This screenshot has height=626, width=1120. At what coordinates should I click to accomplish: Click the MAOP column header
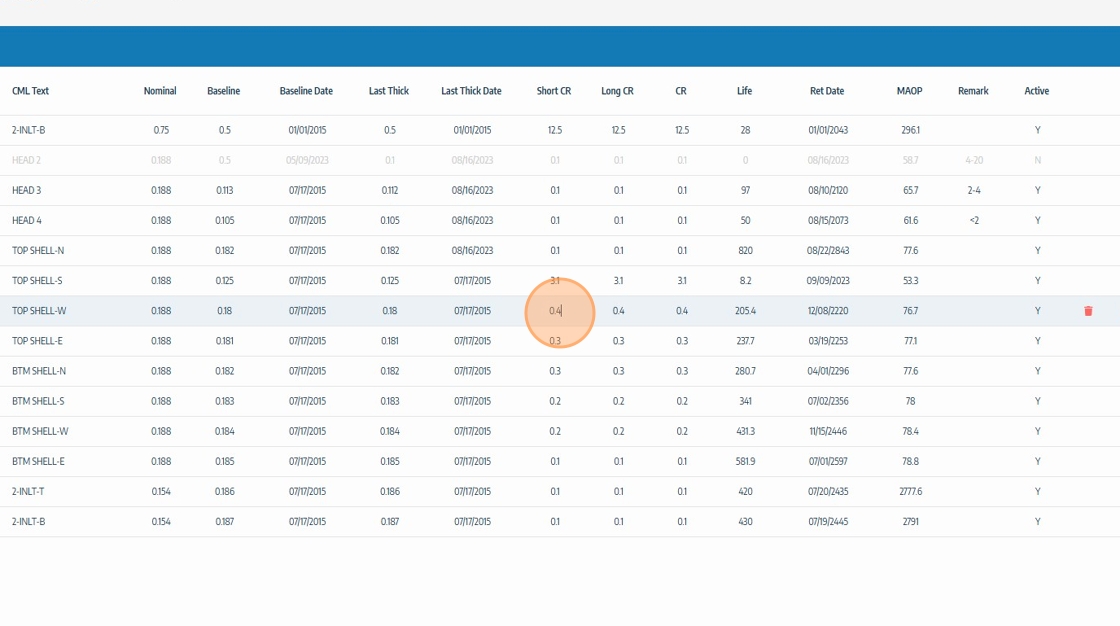coord(909,91)
